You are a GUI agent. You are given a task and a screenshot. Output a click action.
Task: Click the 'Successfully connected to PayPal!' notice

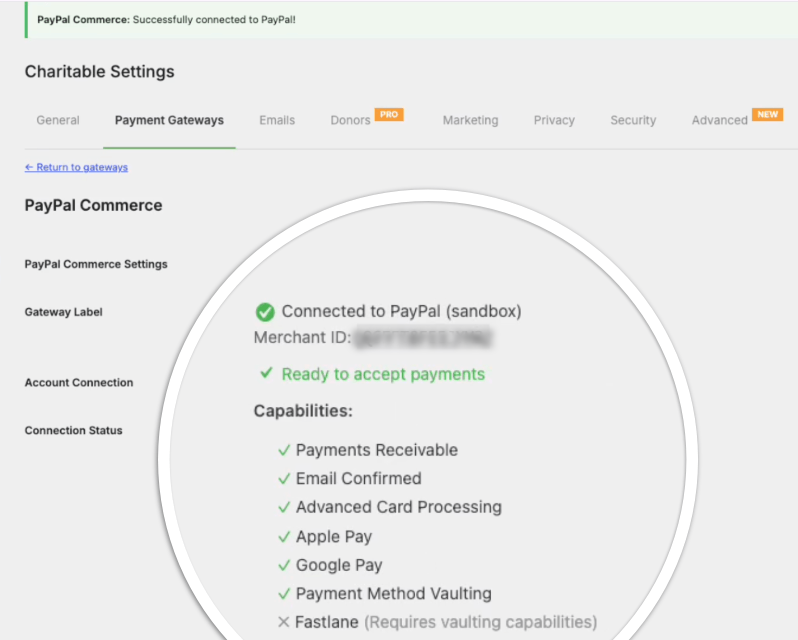click(x=214, y=20)
